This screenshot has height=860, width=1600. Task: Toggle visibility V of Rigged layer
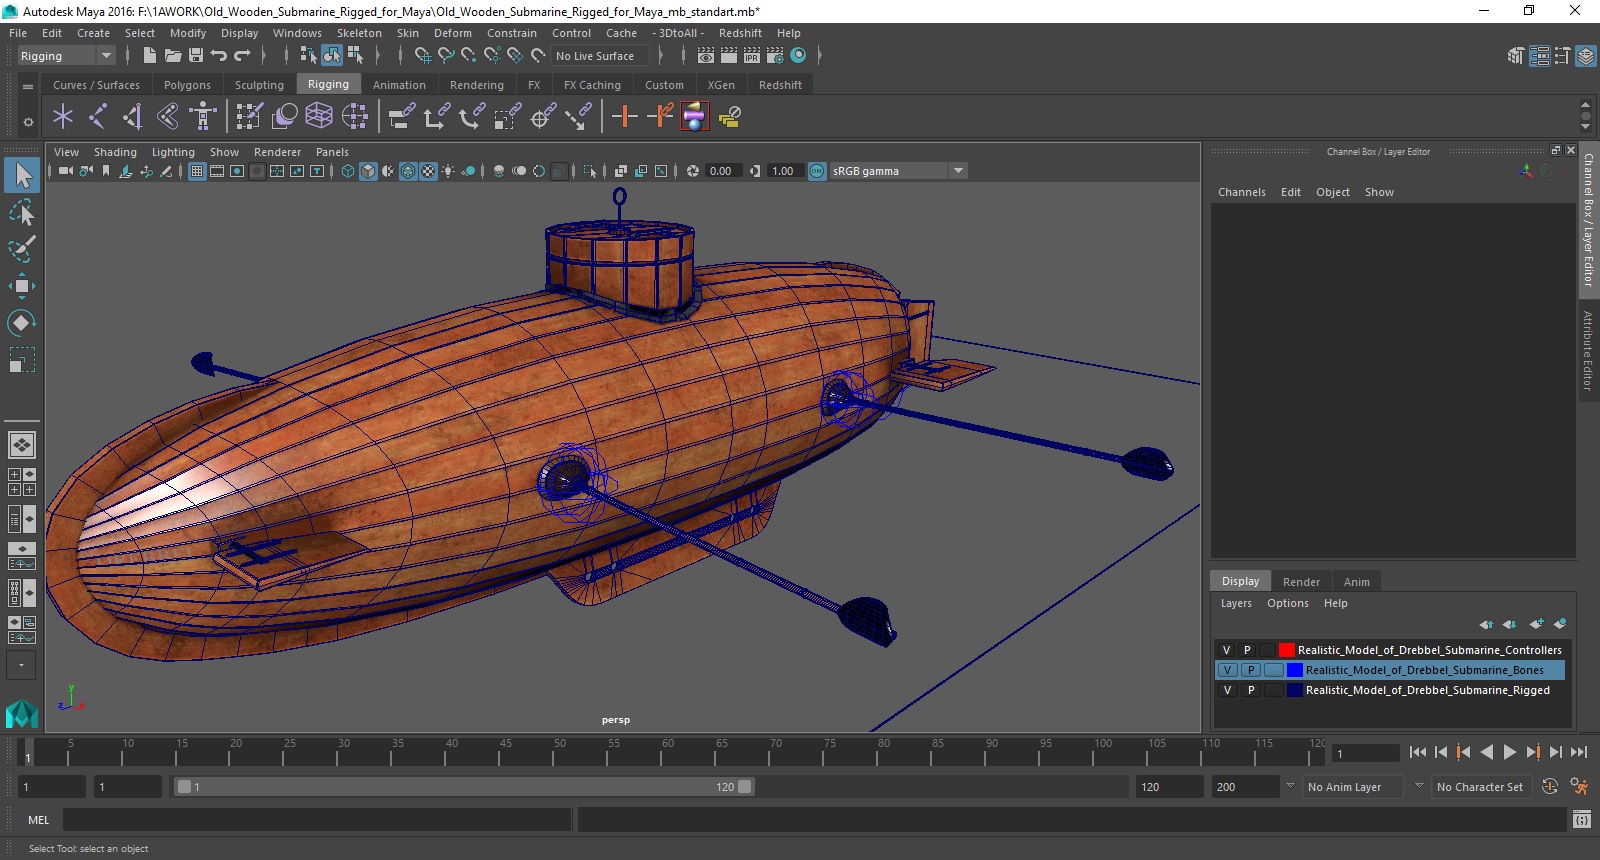coord(1227,690)
